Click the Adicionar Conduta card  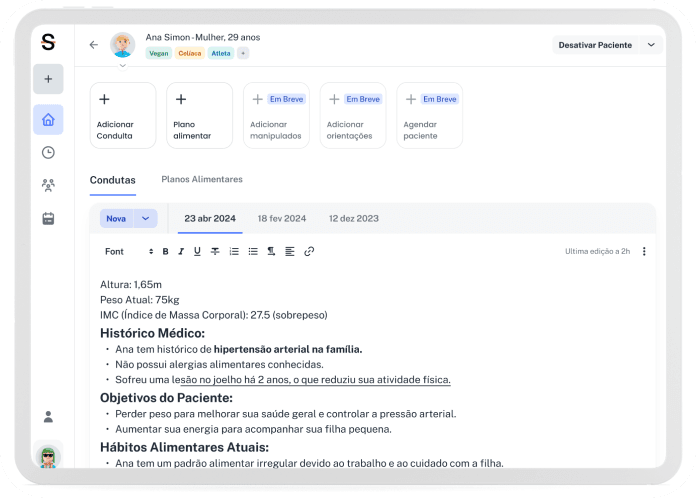click(123, 115)
